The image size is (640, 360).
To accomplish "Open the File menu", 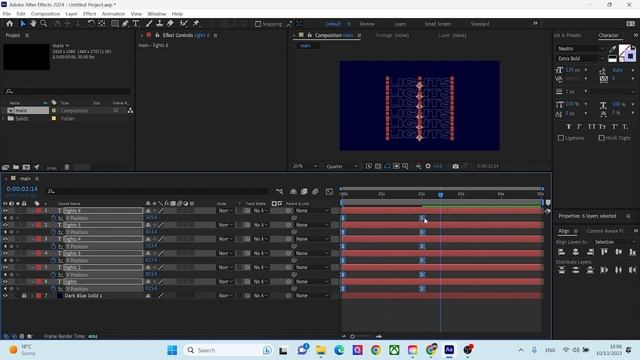I will (x=7, y=14).
